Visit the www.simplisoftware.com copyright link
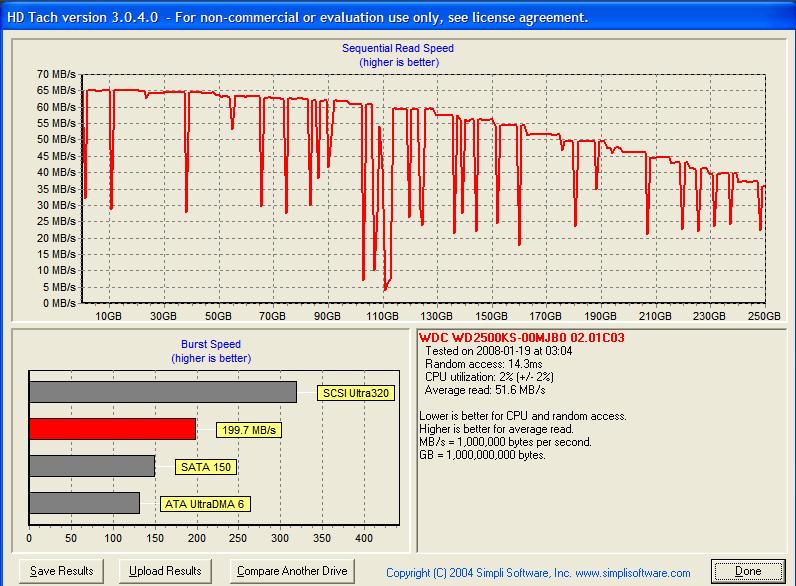Viewport: 796px width, 586px height. pyautogui.click(x=633, y=573)
